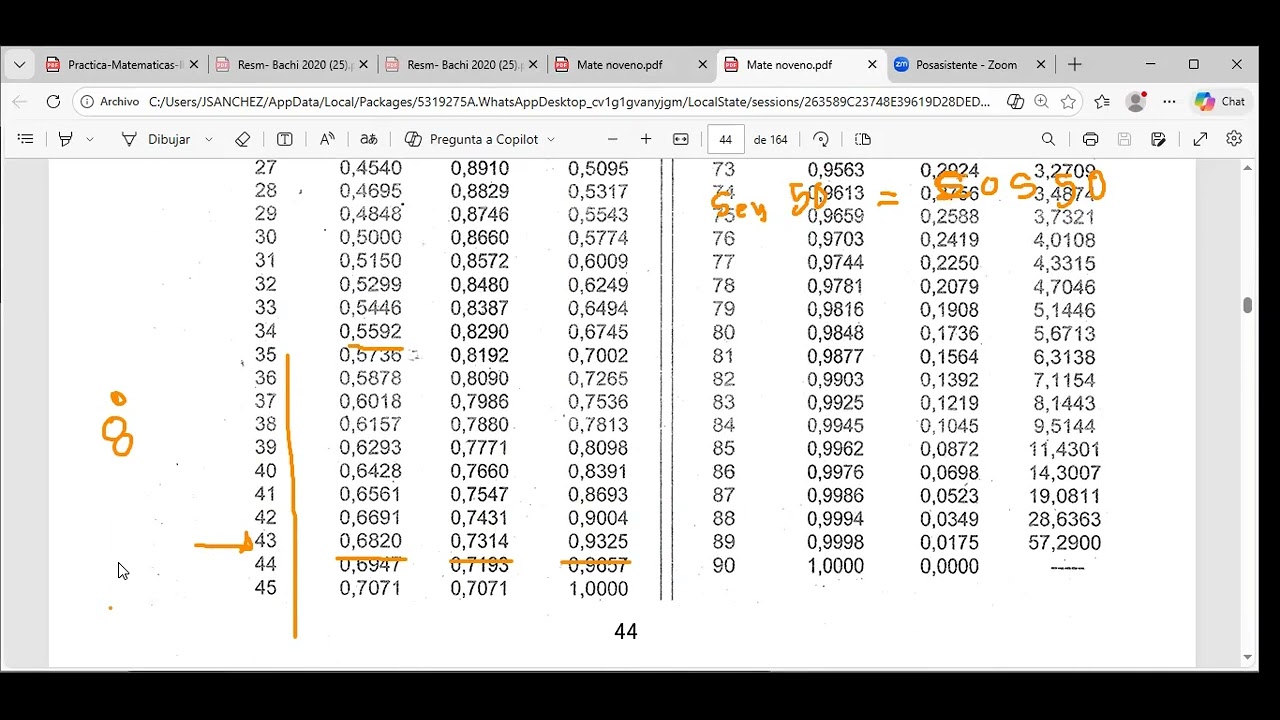Click the Dibujar draw tool button

[x=156, y=139]
